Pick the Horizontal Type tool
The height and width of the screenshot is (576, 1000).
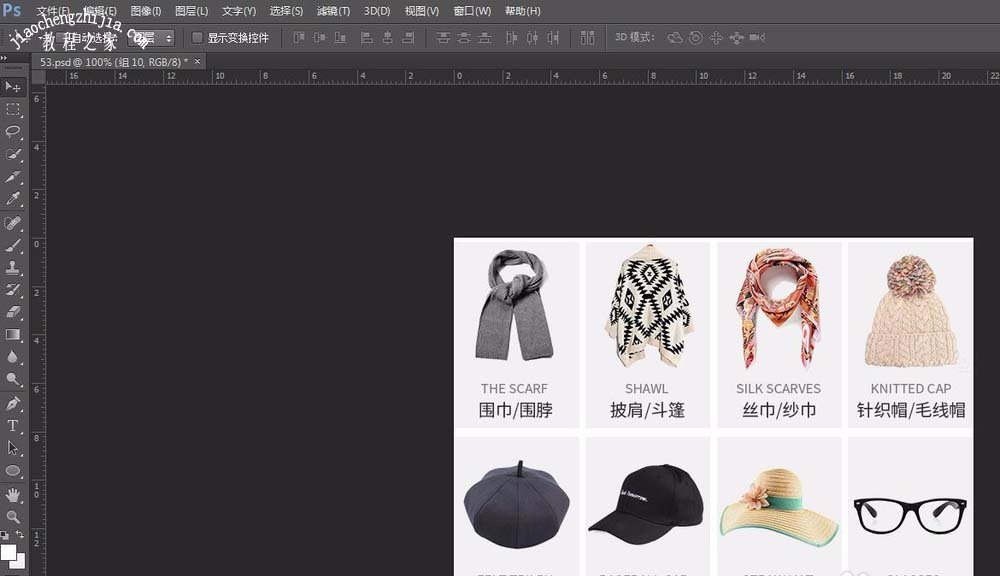(13, 423)
